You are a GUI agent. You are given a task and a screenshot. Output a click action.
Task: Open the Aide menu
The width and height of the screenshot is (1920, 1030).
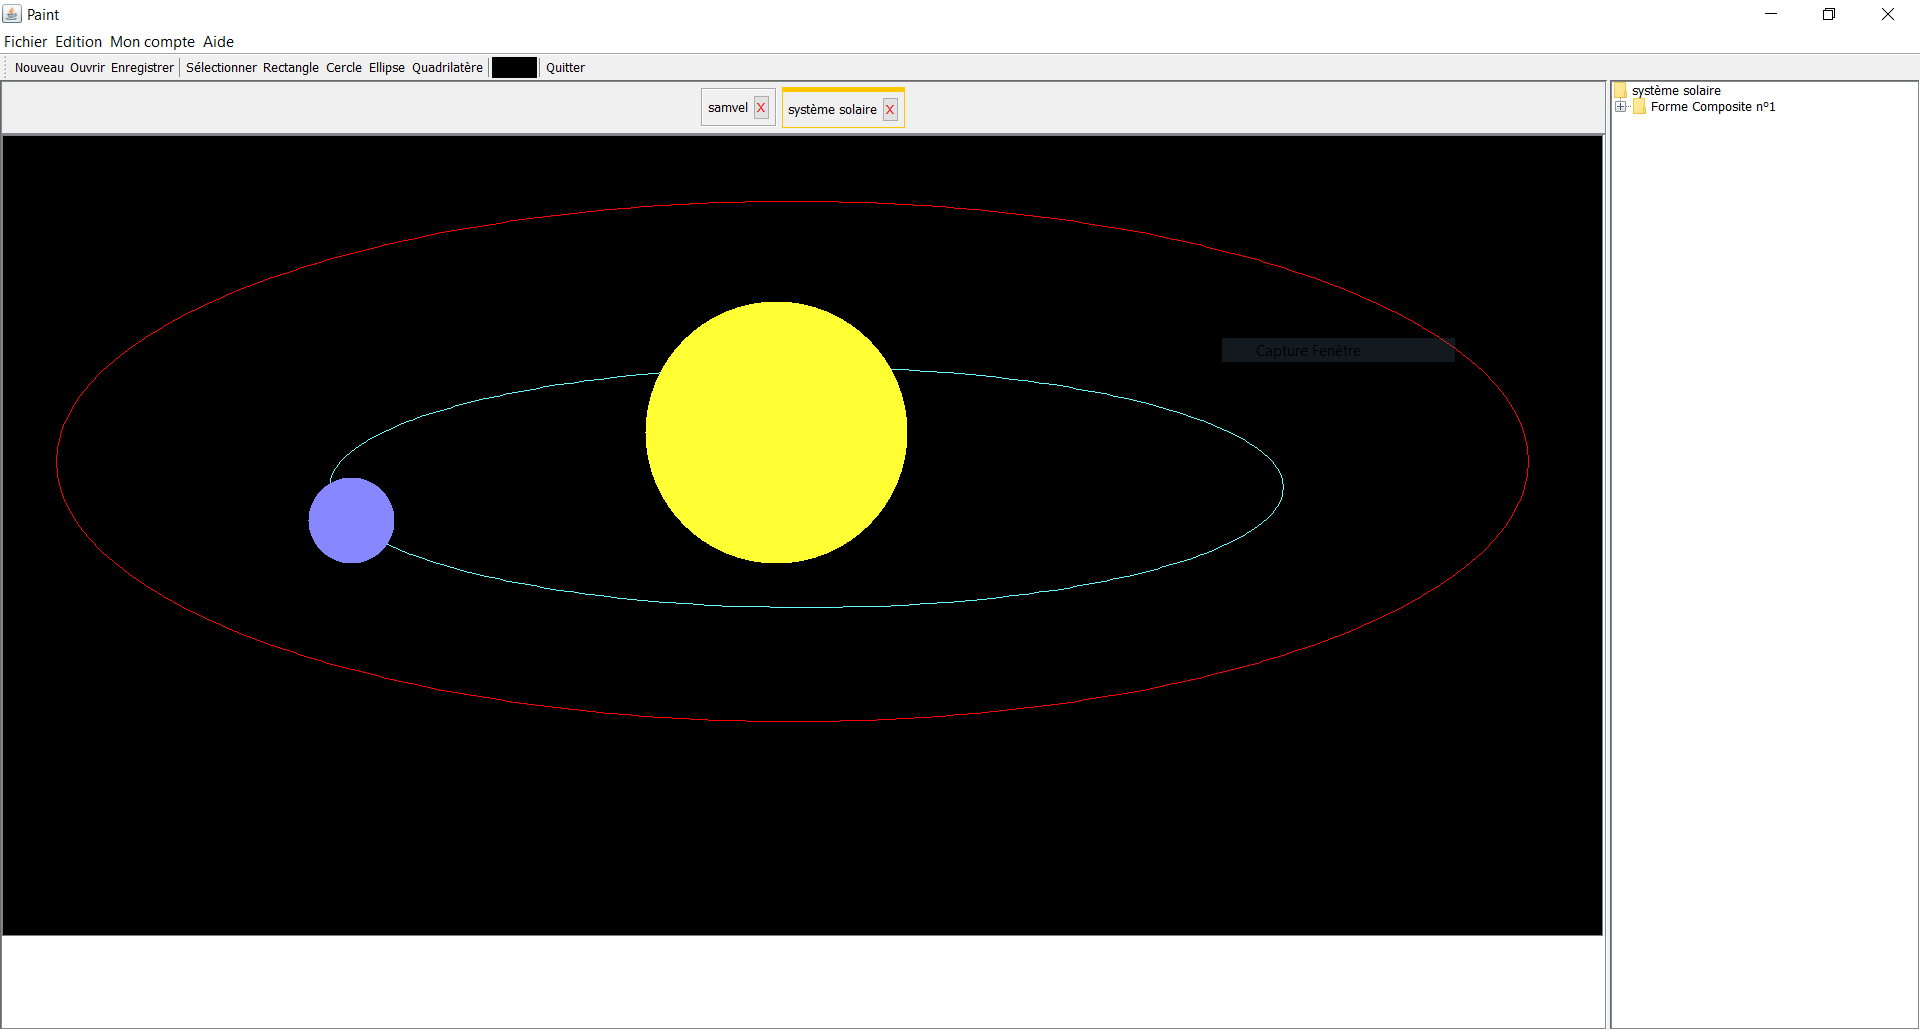[x=218, y=42]
